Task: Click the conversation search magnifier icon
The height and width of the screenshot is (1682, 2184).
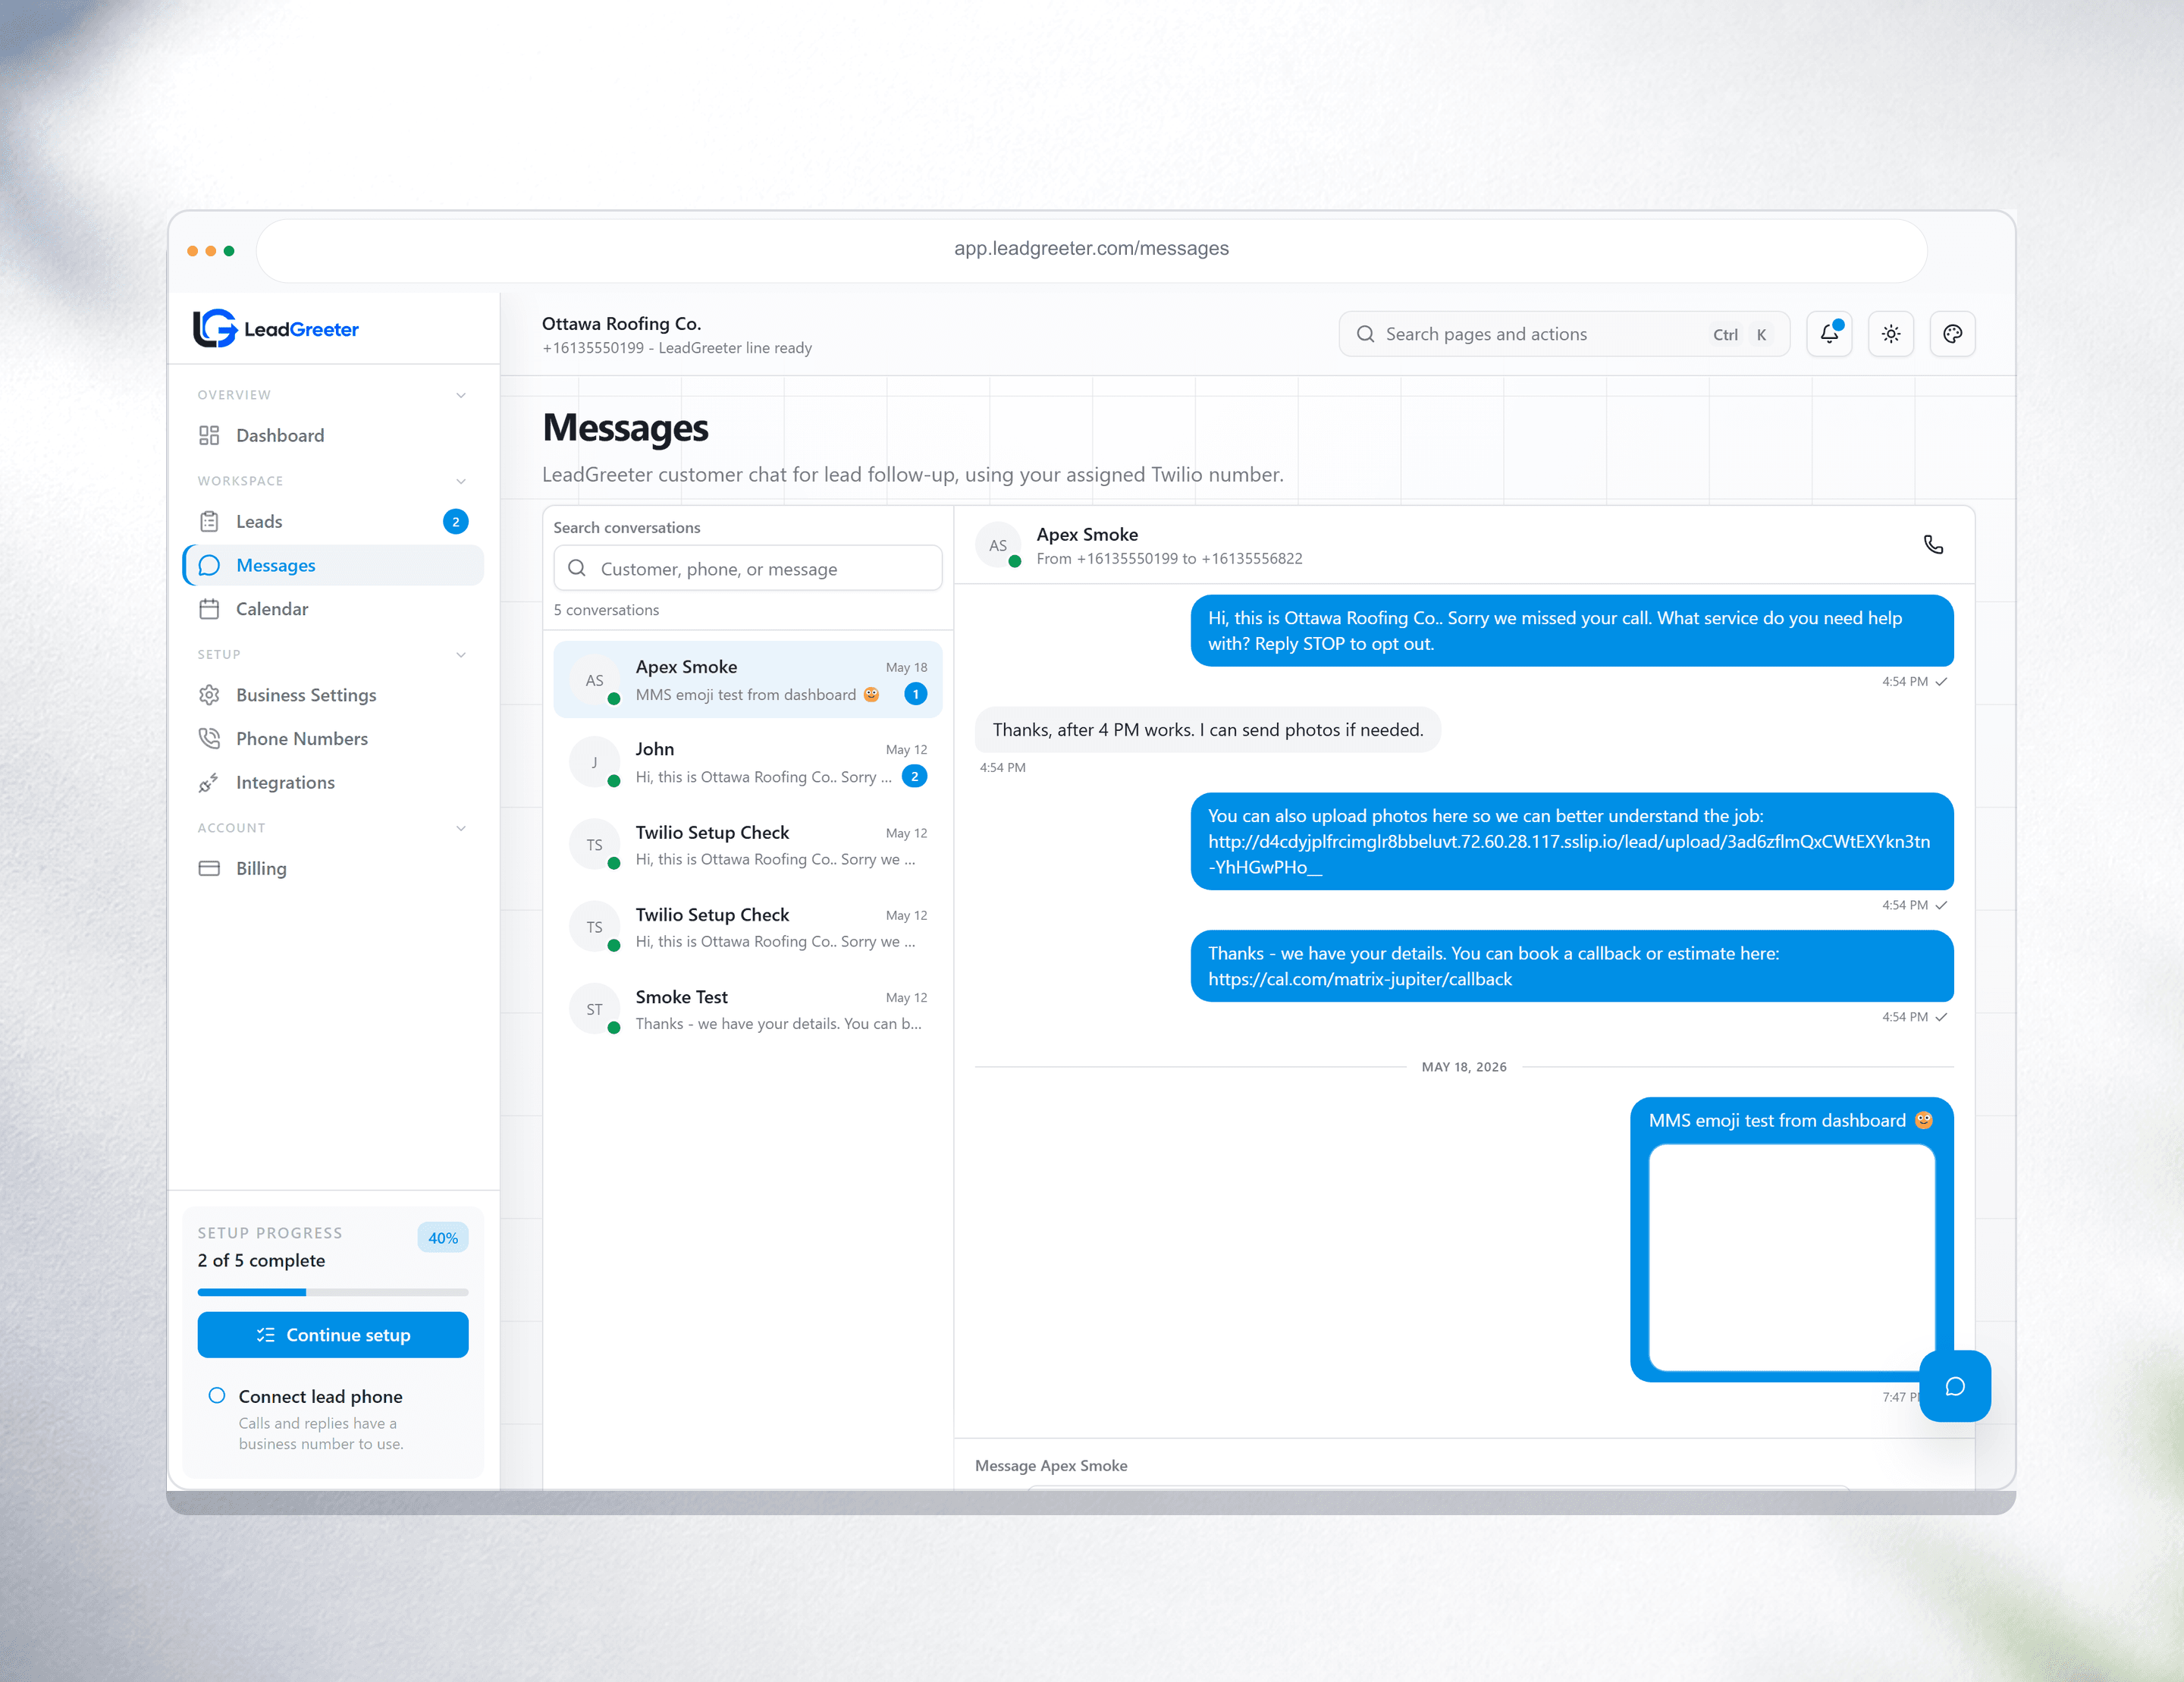Action: point(577,568)
